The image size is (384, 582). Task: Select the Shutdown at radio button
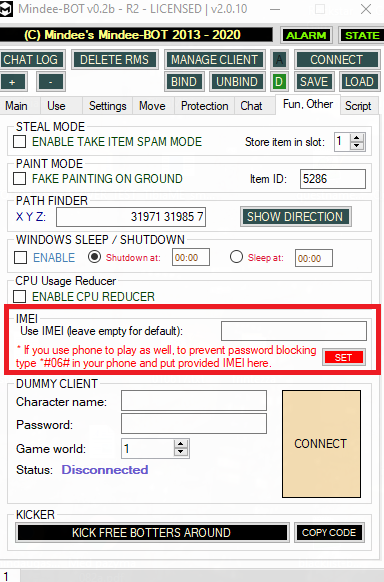[x=94, y=257]
